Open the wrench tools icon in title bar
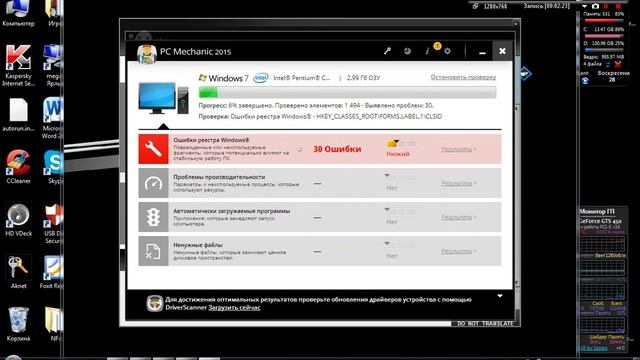Screen dimensions: 640x360 pyautogui.click(x=387, y=51)
